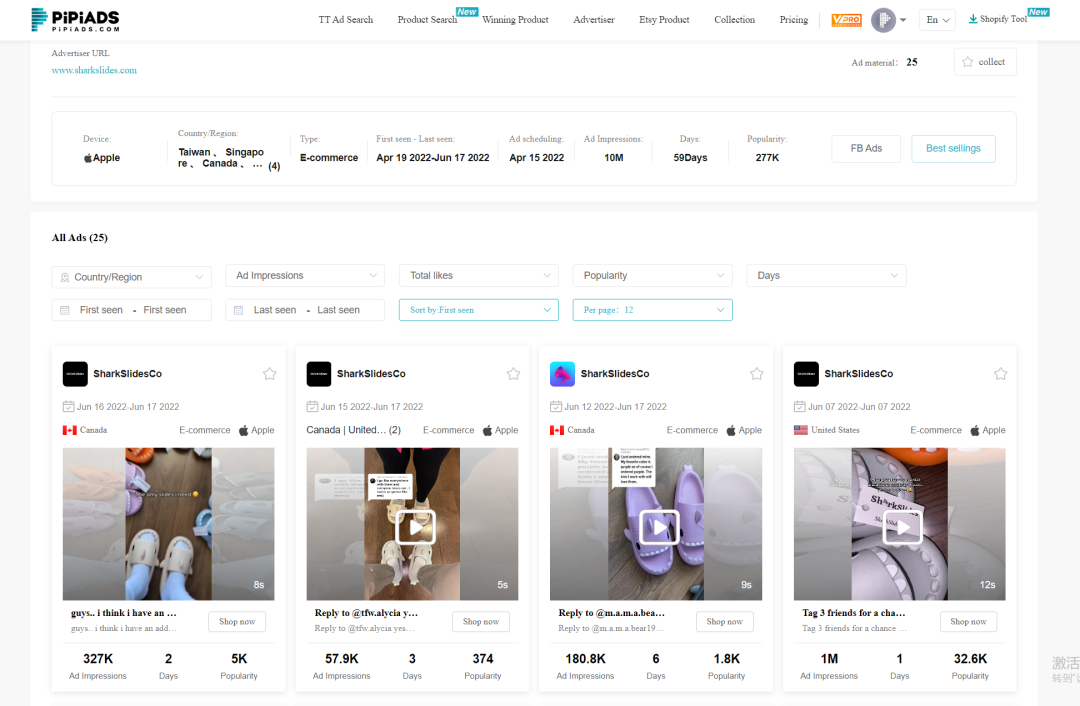Go to TT Ad Search
This screenshot has height=706, width=1080.
346,20
